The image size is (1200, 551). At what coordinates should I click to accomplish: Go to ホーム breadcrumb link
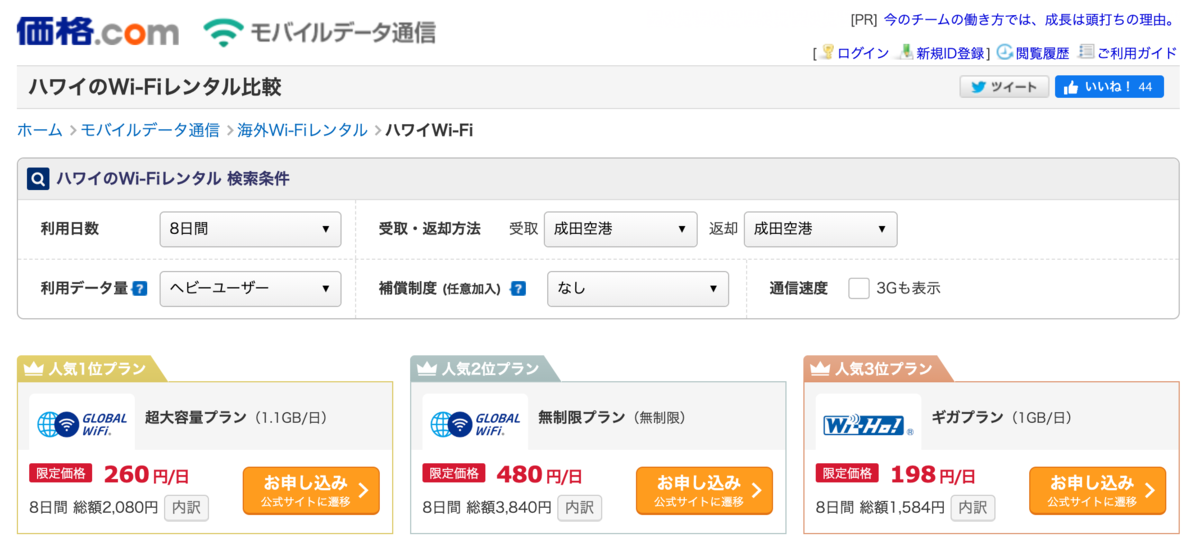(x=39, y=130)
